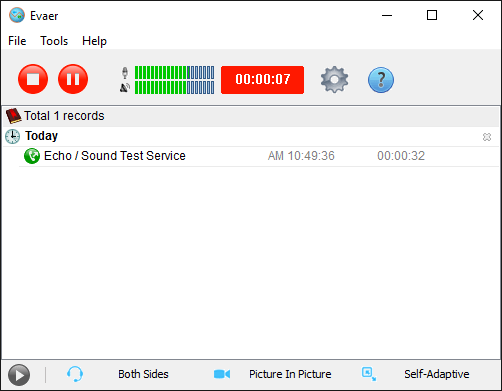Click the video camera mode icon

click(x=222, y=374)
